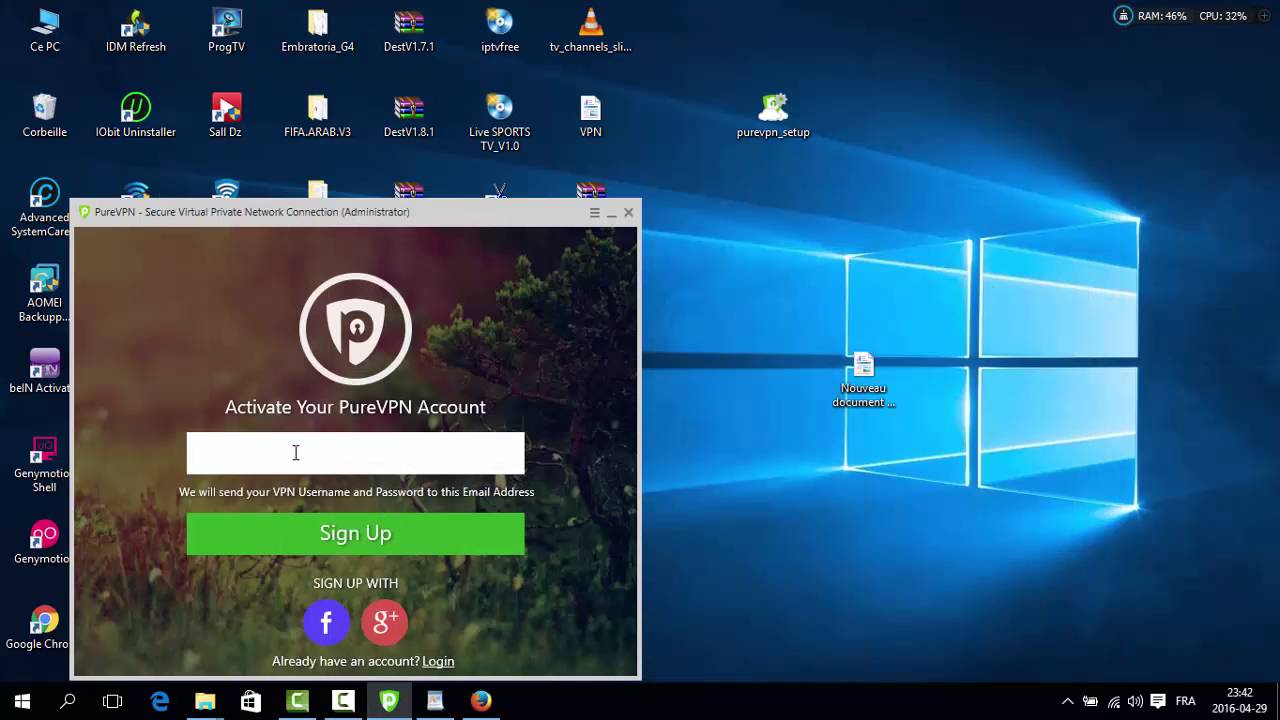Select the beIN Activator desktop icon

(42, 371)
